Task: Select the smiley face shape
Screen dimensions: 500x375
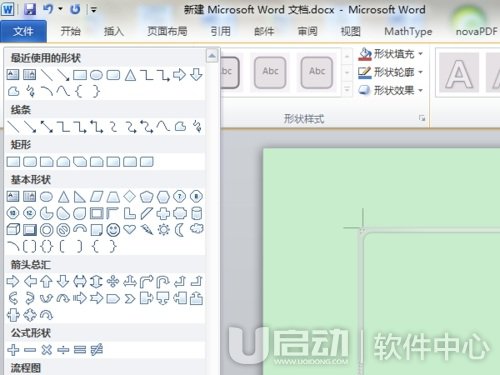Action: pyautogui.click(x=113, y=230)
